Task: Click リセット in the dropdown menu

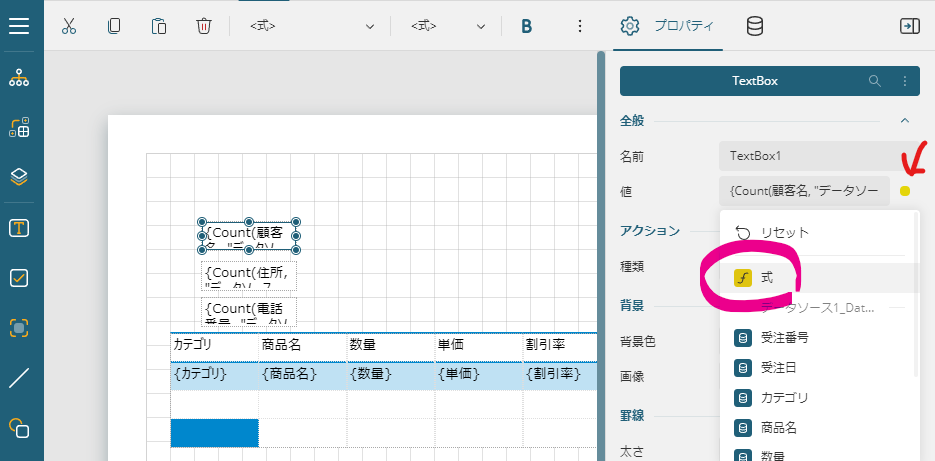Action: point(784,232)
